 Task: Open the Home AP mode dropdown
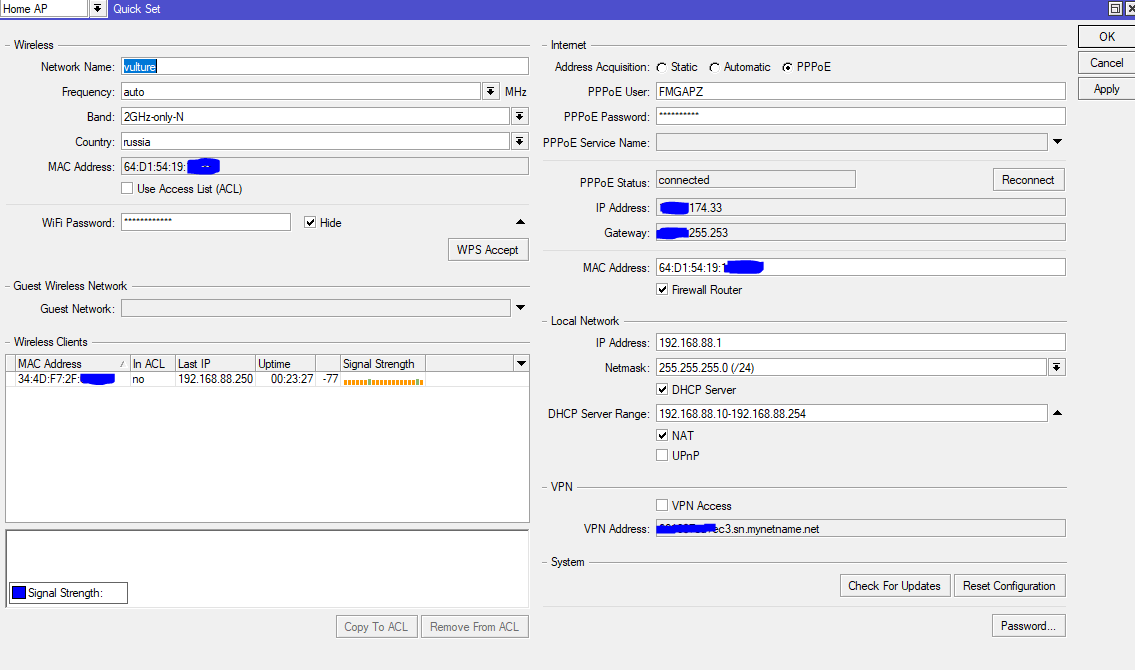pos(97,9)
